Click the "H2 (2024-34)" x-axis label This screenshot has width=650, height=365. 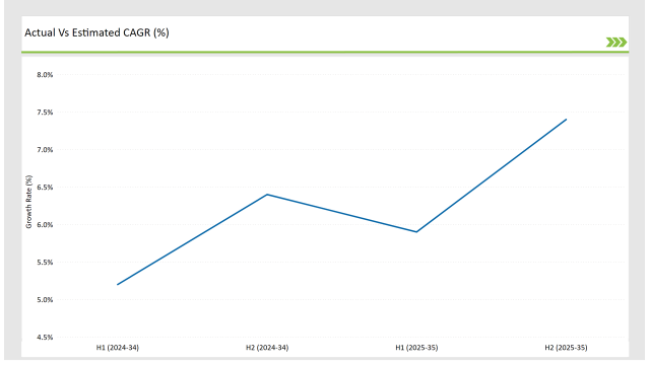[x=267, y=348]
